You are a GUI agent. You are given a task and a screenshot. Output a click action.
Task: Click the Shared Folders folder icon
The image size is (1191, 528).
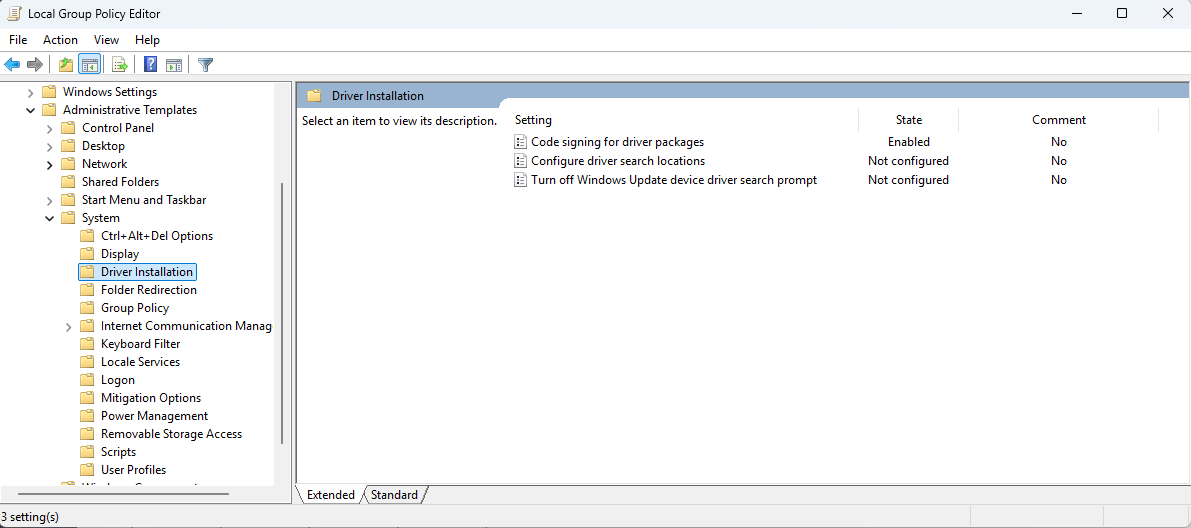(x=68, y=182)
